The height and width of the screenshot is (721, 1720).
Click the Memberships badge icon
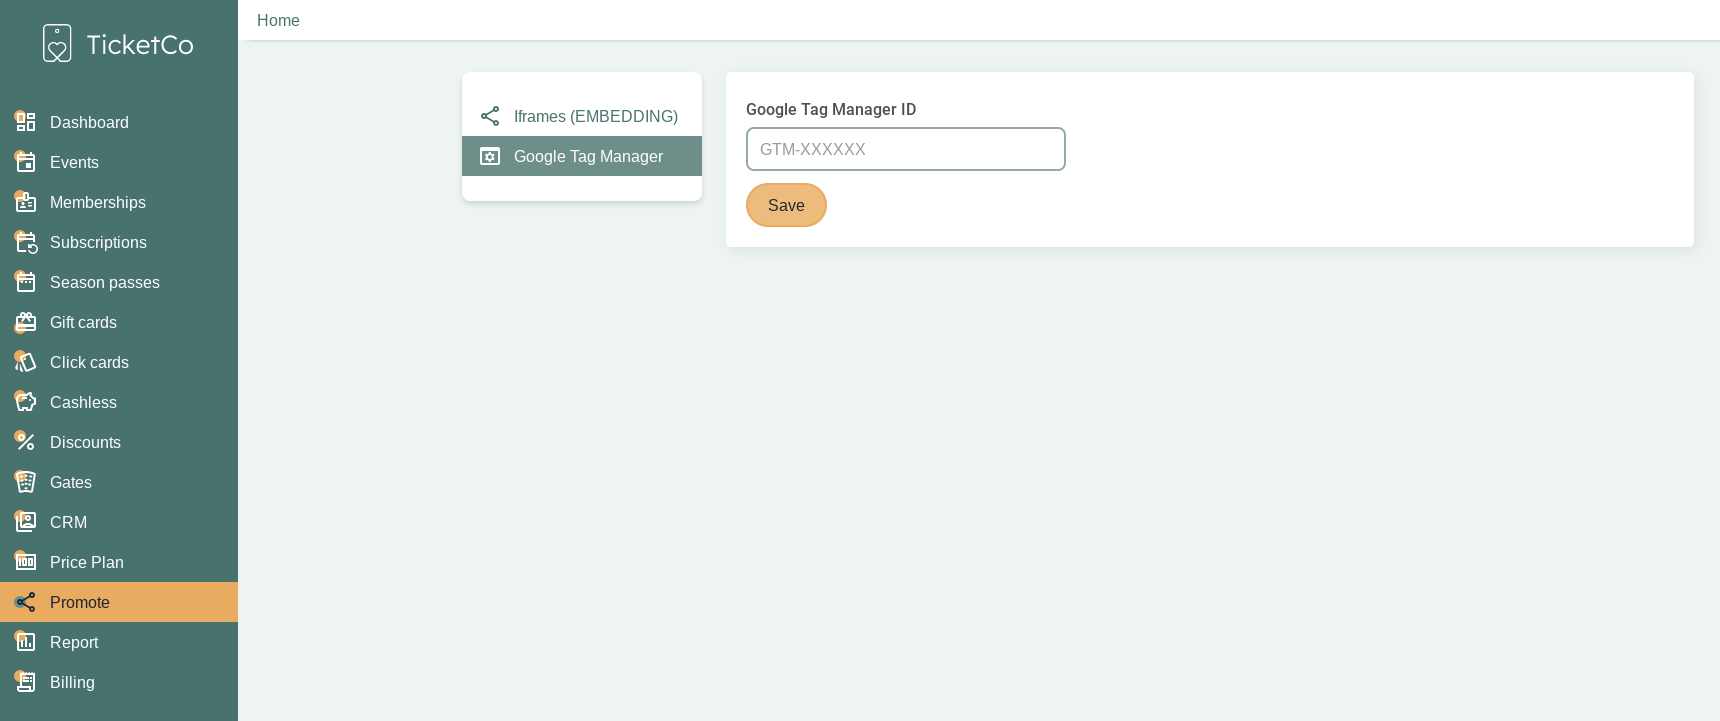[x=26, y=202]
